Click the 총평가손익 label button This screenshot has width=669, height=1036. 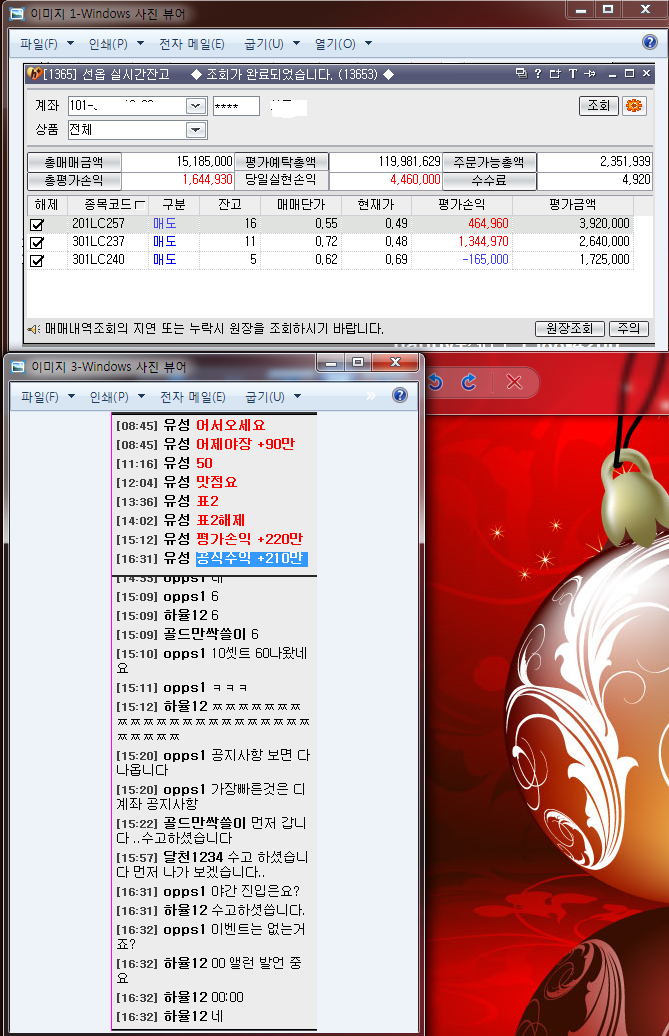tap(74, 180)
